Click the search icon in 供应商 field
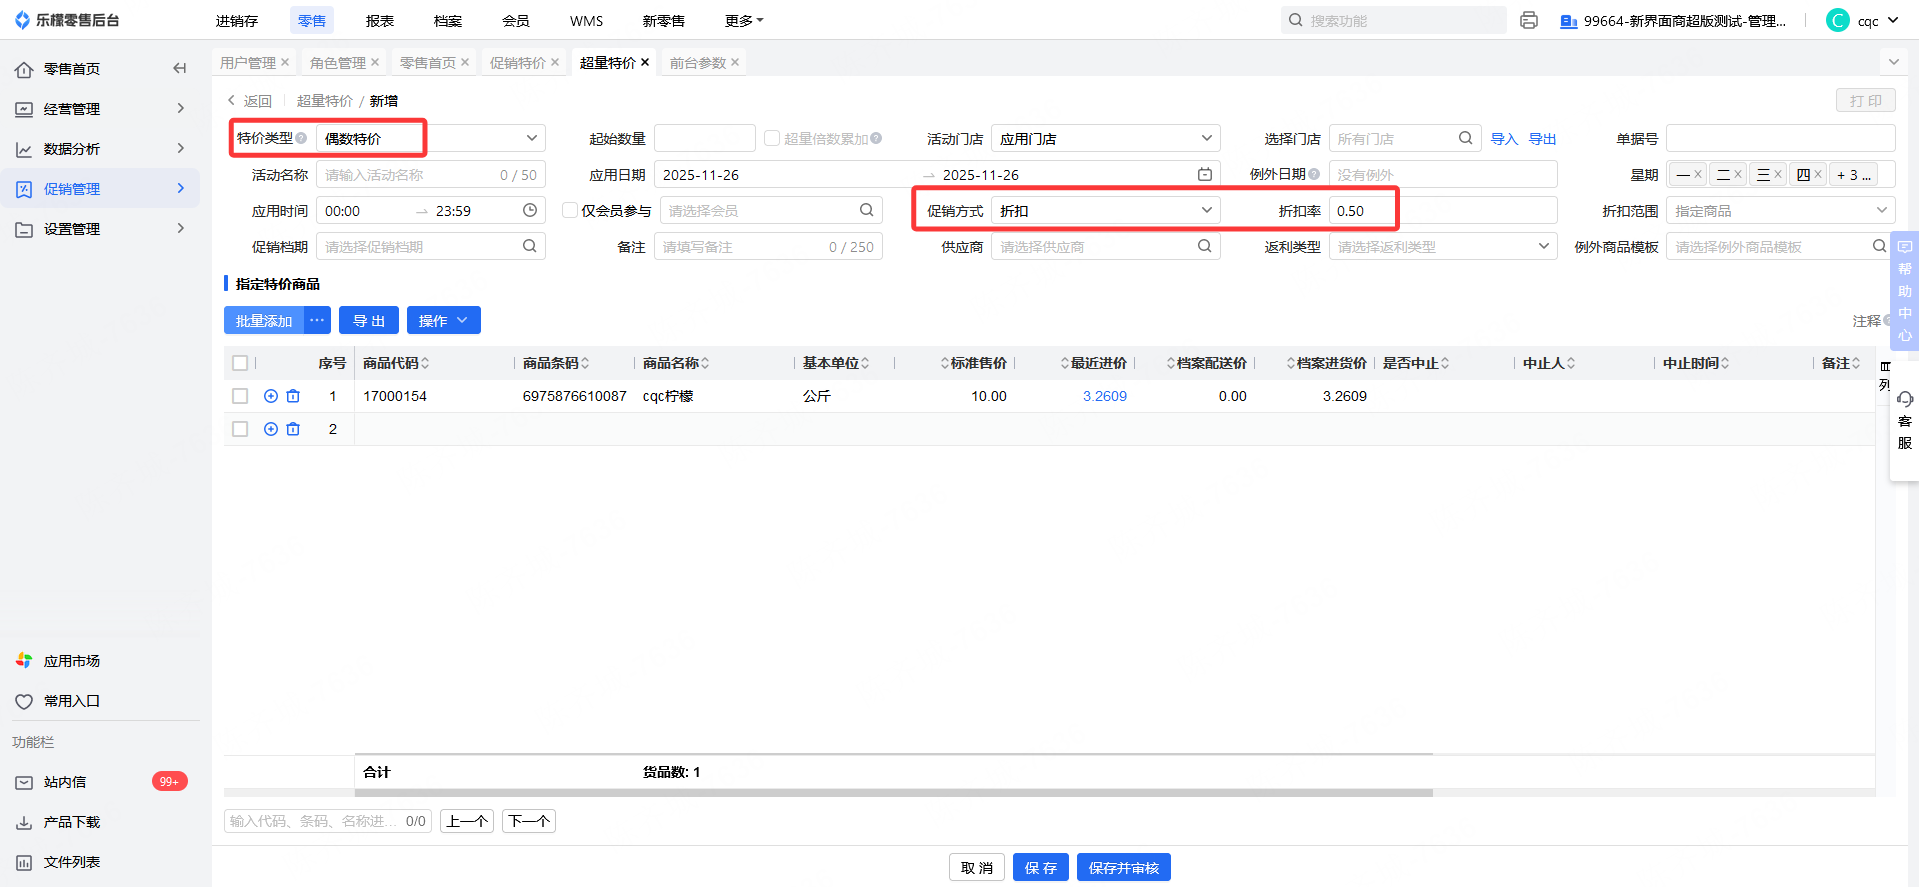1919x887 pixels. 1205,246
